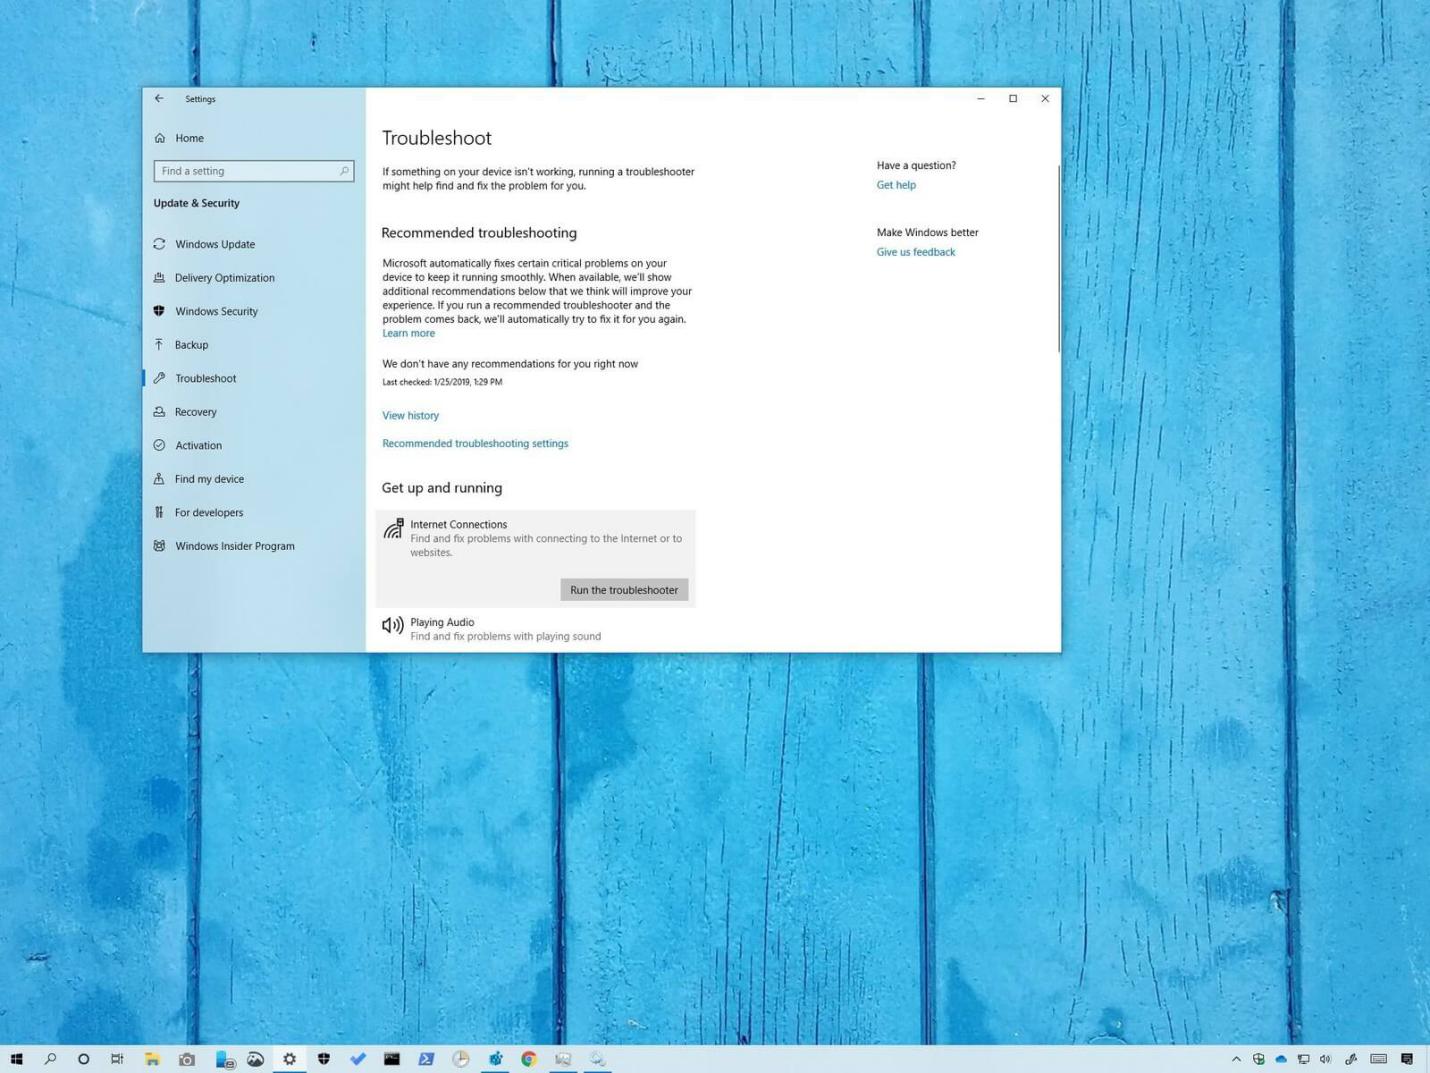This screenshot has height=1073, width=1430.
Task: Click the Delivery Optimization sidebar icon
Action: tap(159, 277)
